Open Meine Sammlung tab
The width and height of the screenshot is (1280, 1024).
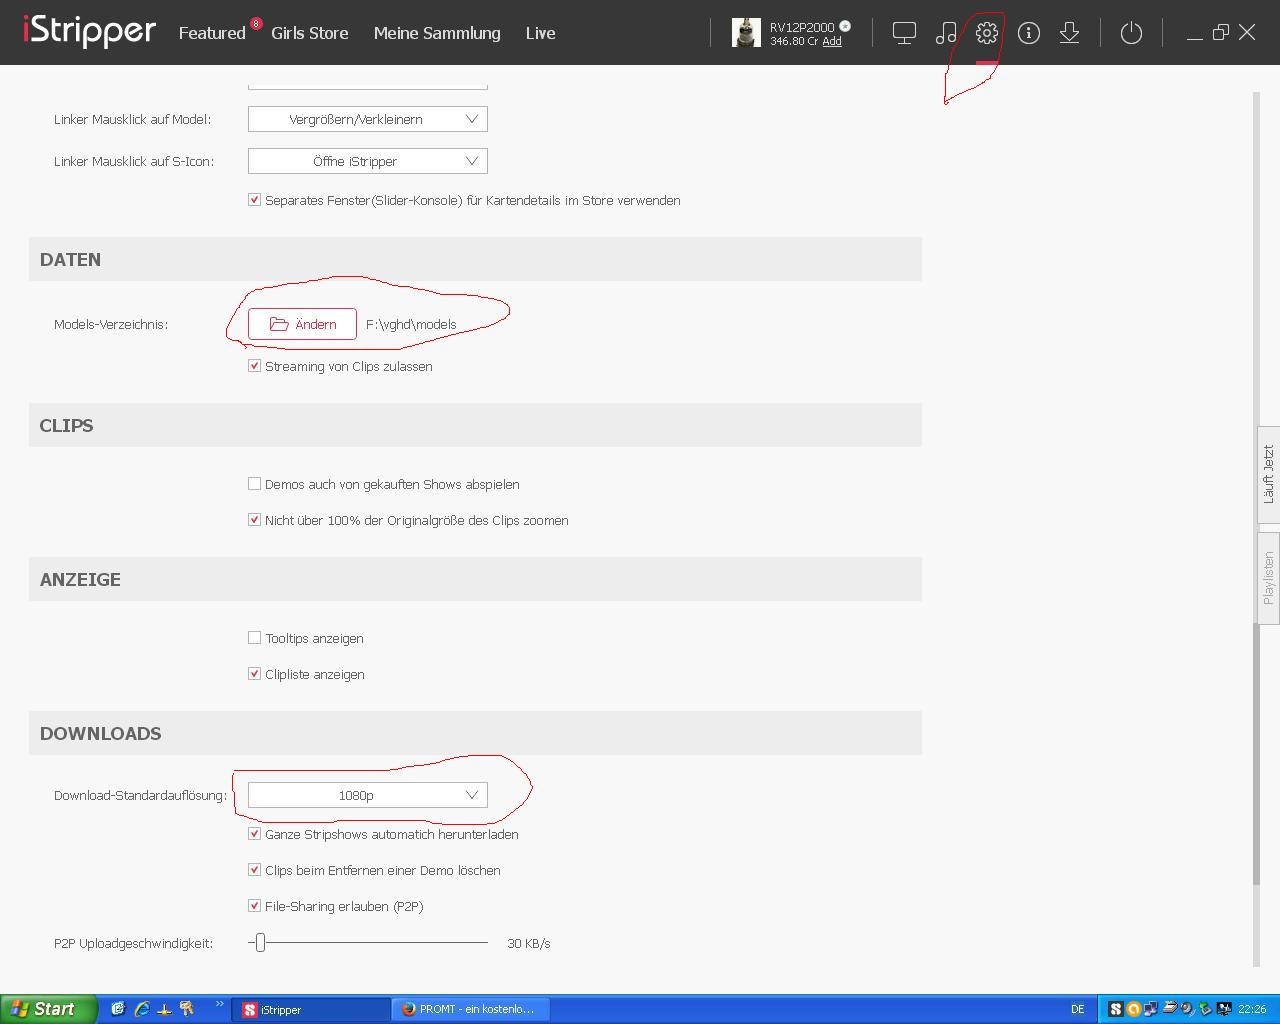click(x=437, y=33)
